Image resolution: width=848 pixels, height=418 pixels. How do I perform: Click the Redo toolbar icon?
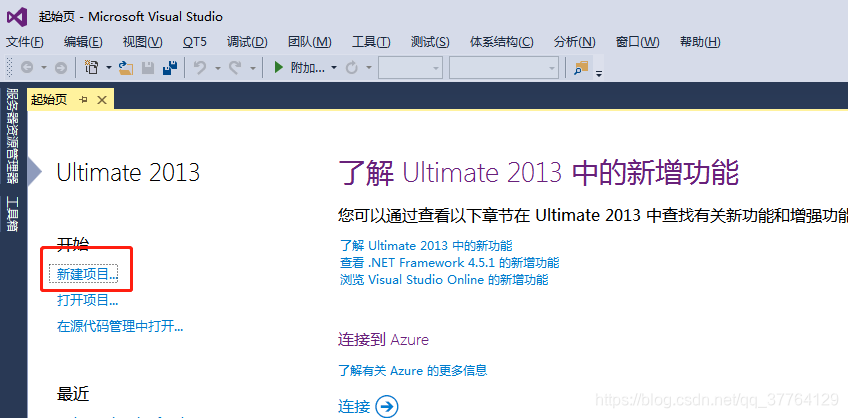click(235, 68)
